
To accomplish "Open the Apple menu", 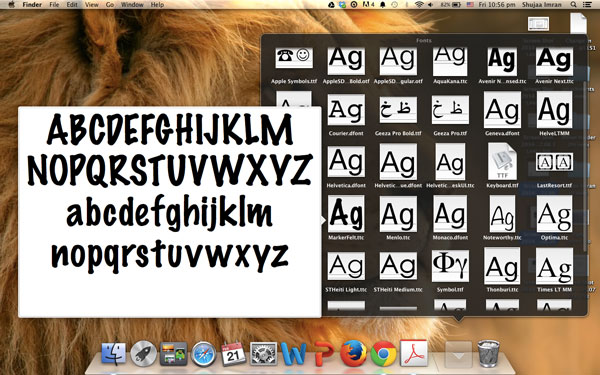I will coord(12,5).
